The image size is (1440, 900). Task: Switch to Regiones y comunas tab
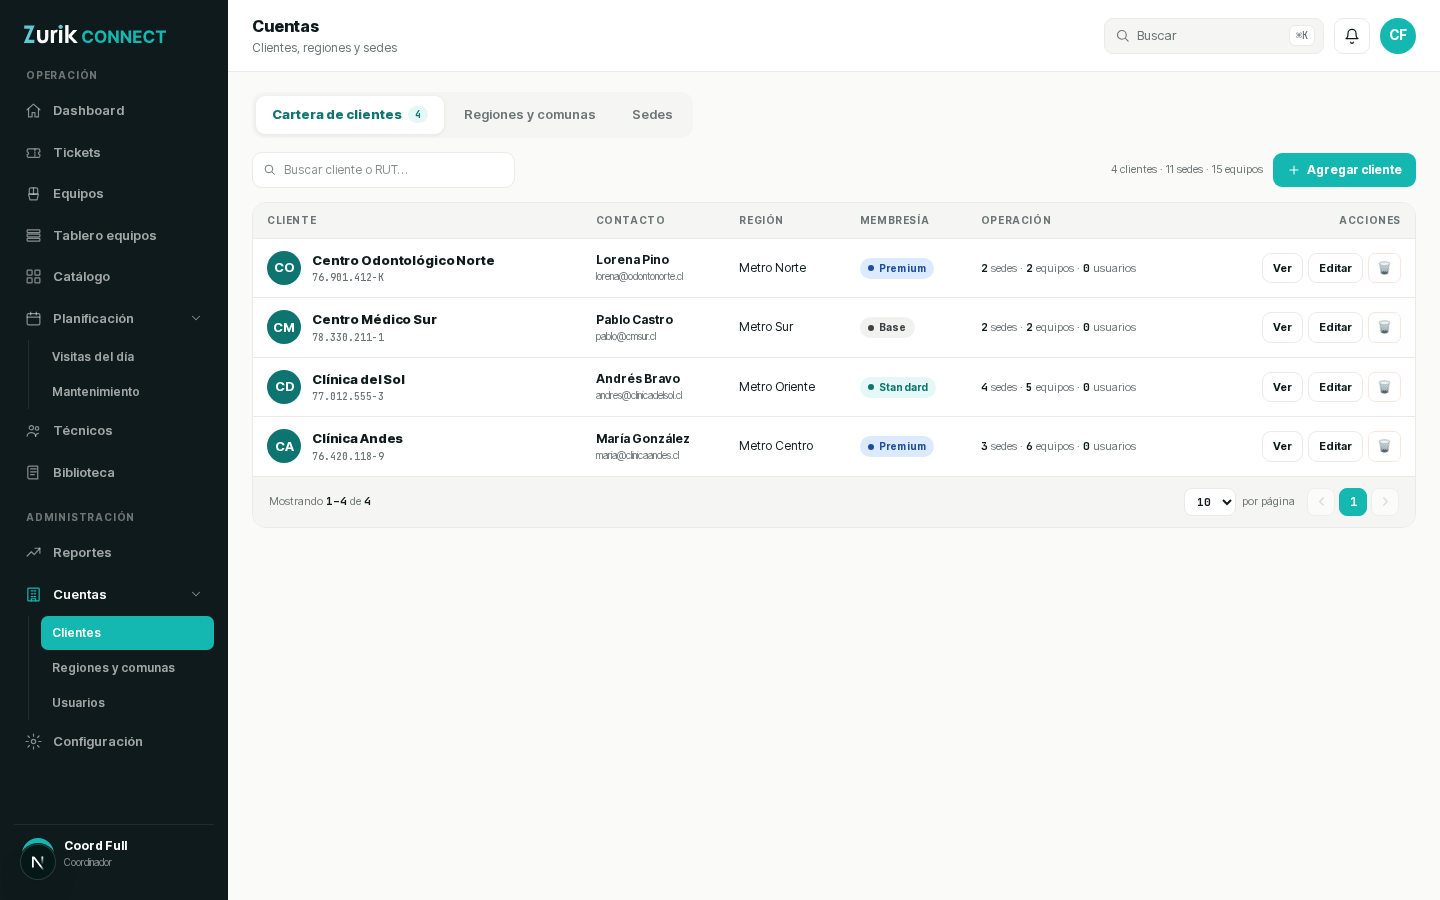click(530, 115)
